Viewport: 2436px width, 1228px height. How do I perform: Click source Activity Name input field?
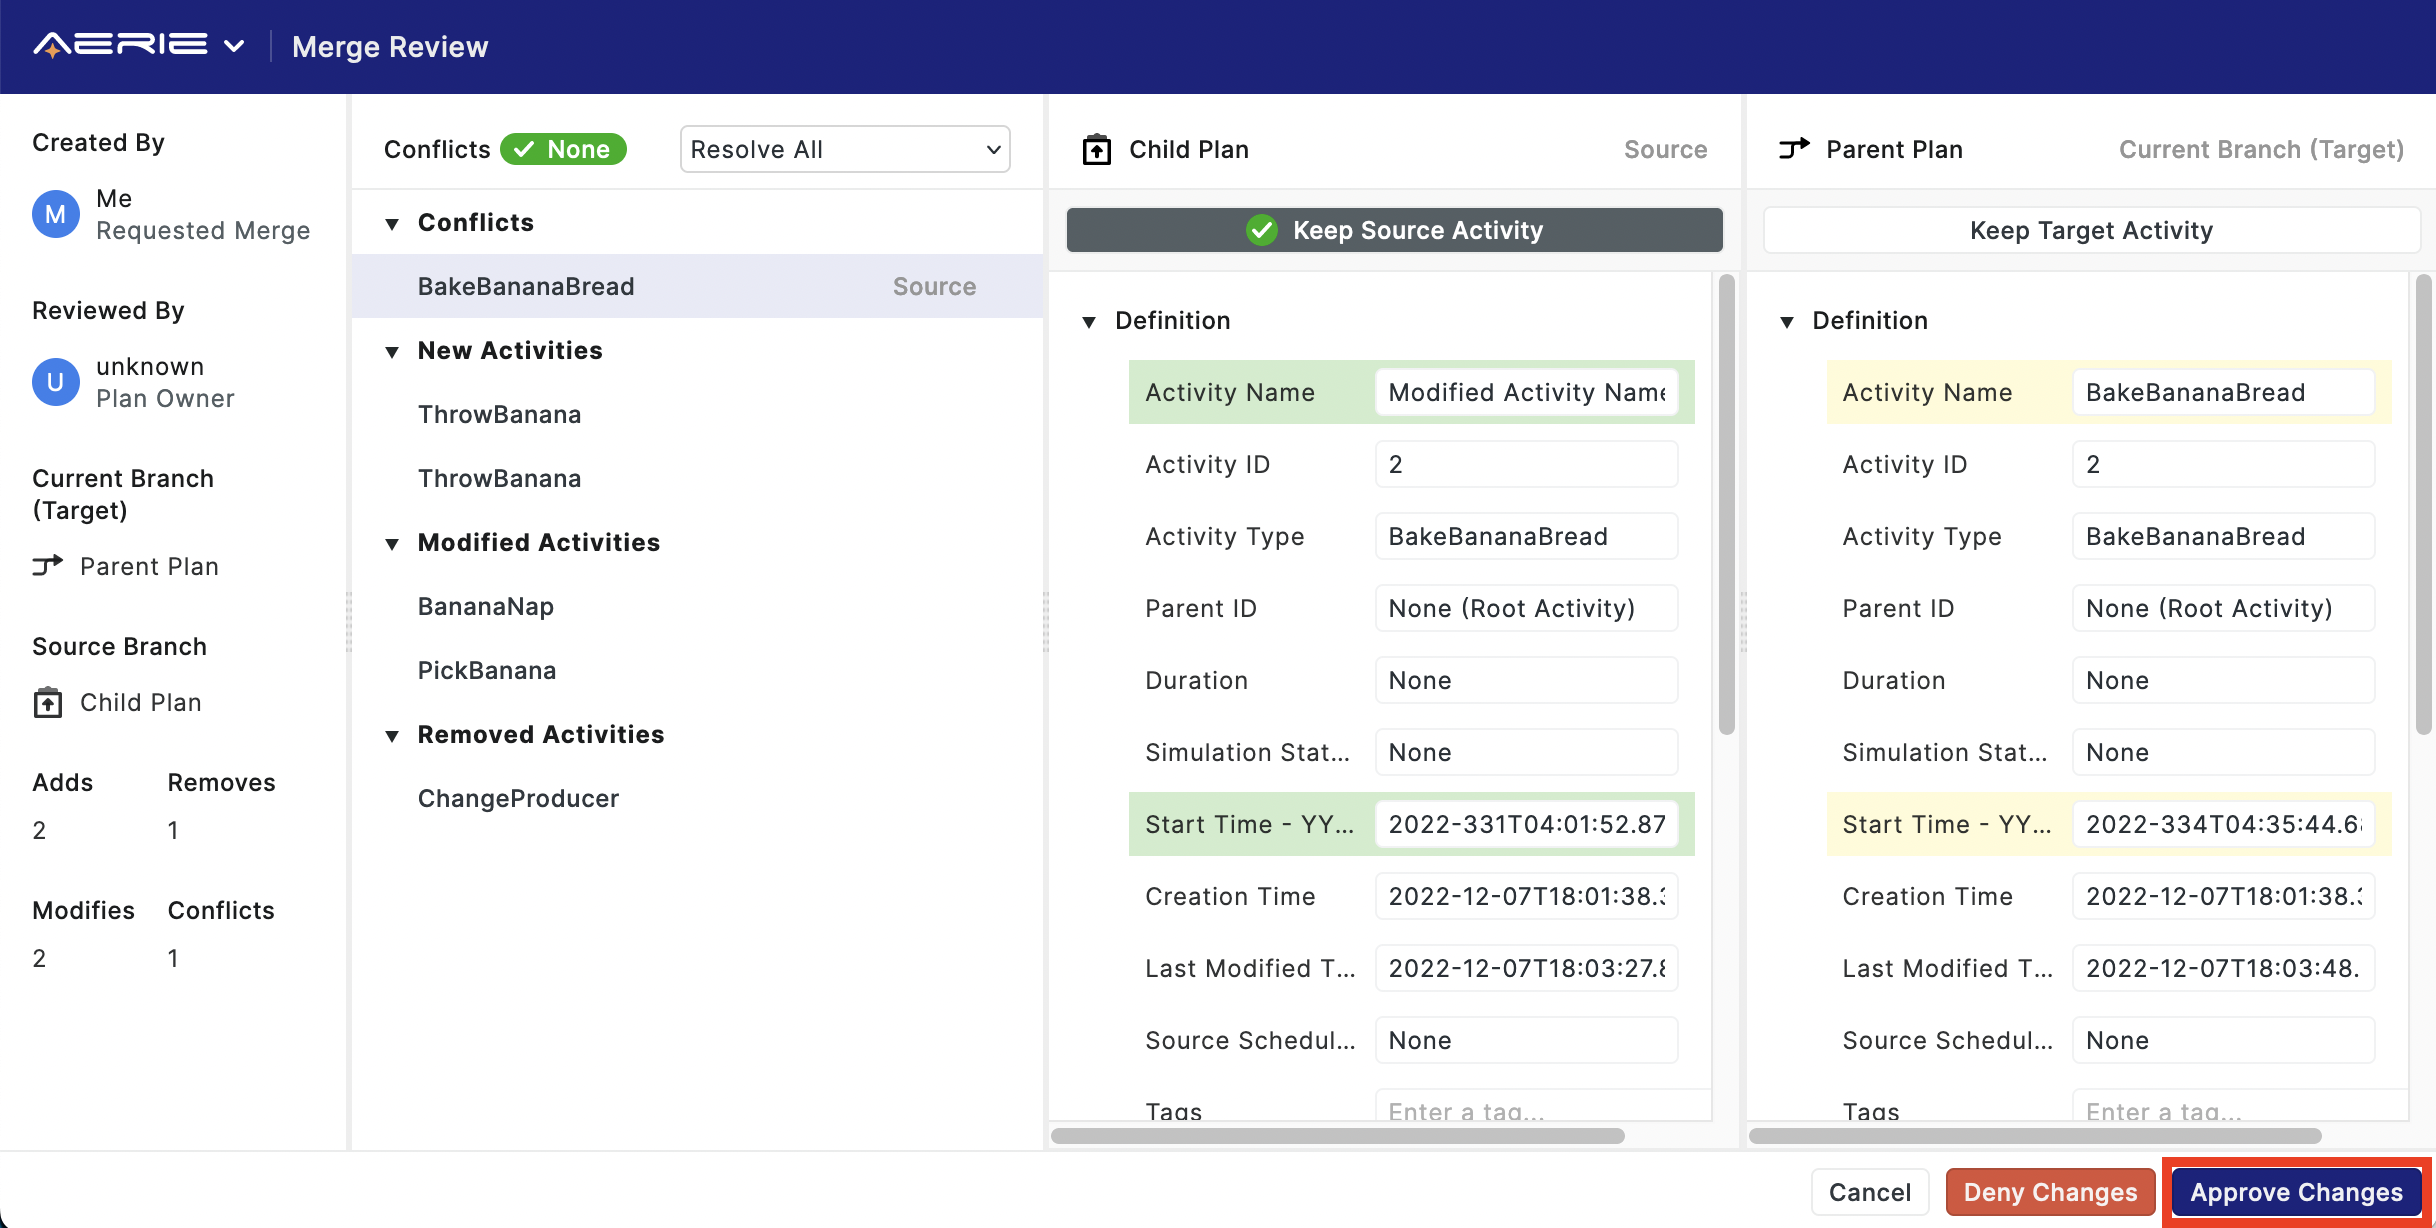[x=1526, y=392]
